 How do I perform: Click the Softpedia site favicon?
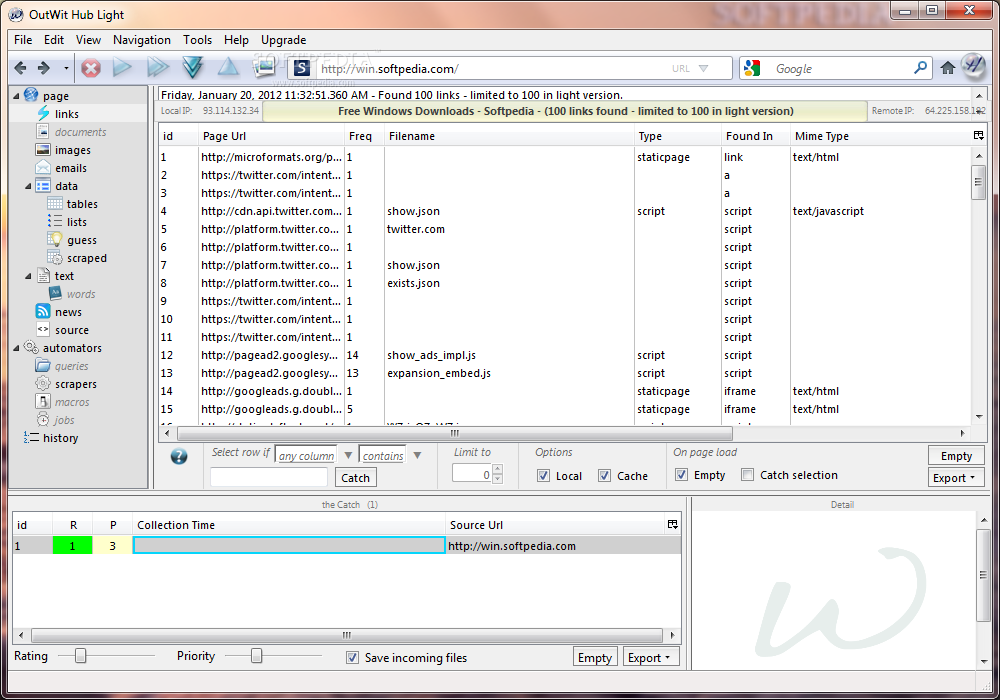pyautogui.click(x=302, y=68)
